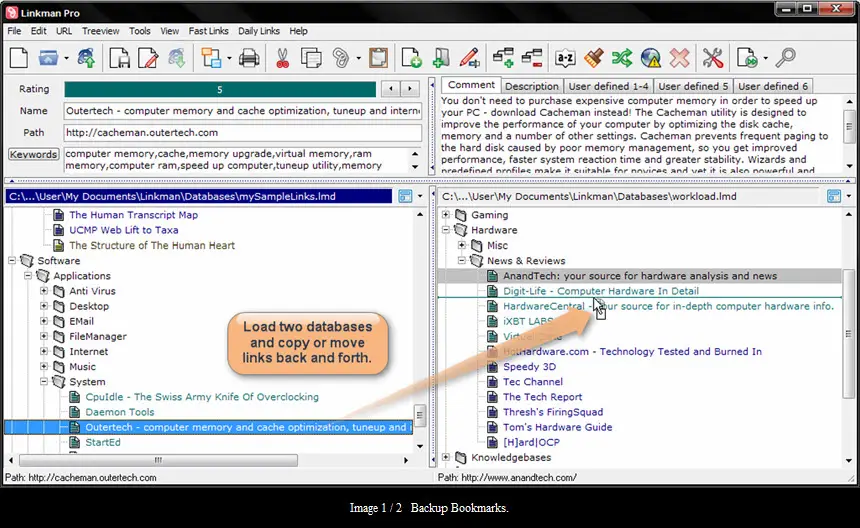The image size is (860, 528).
Task: Expand the Gaming folder
Action: click(446, 214)
